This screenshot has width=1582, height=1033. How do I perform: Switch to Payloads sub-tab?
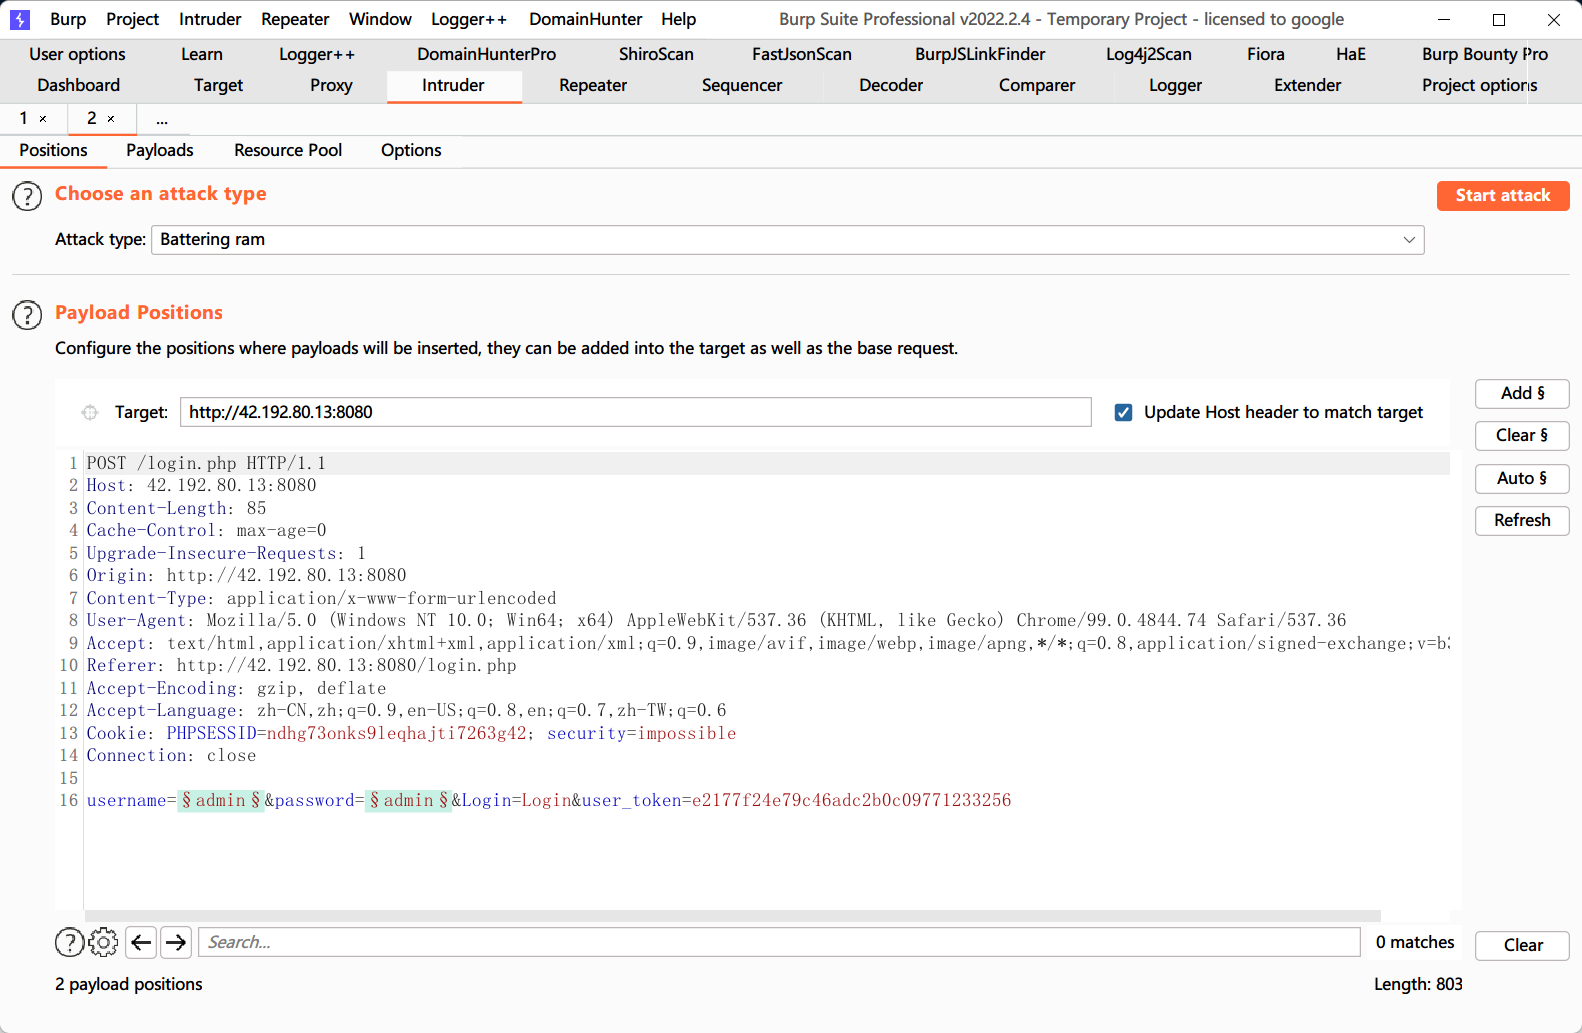(160, 150)
